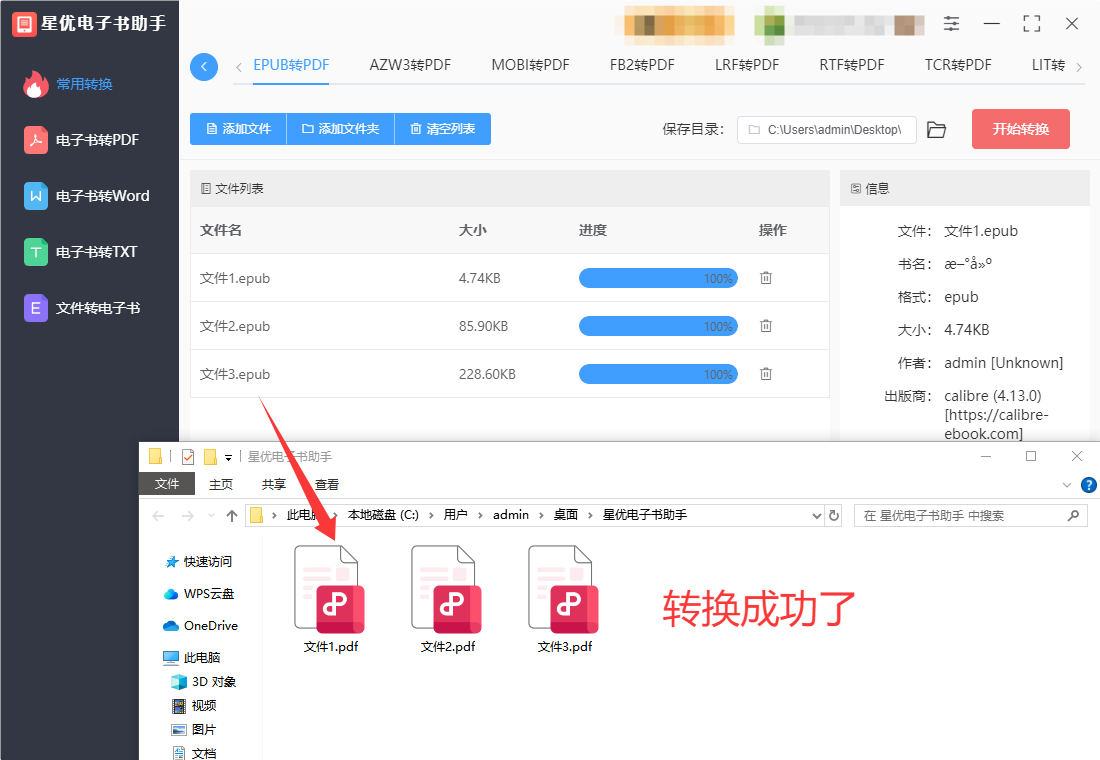Select 文件转电子书 in the sidebar
This screenshot has height=760, width=1100.
82,308
